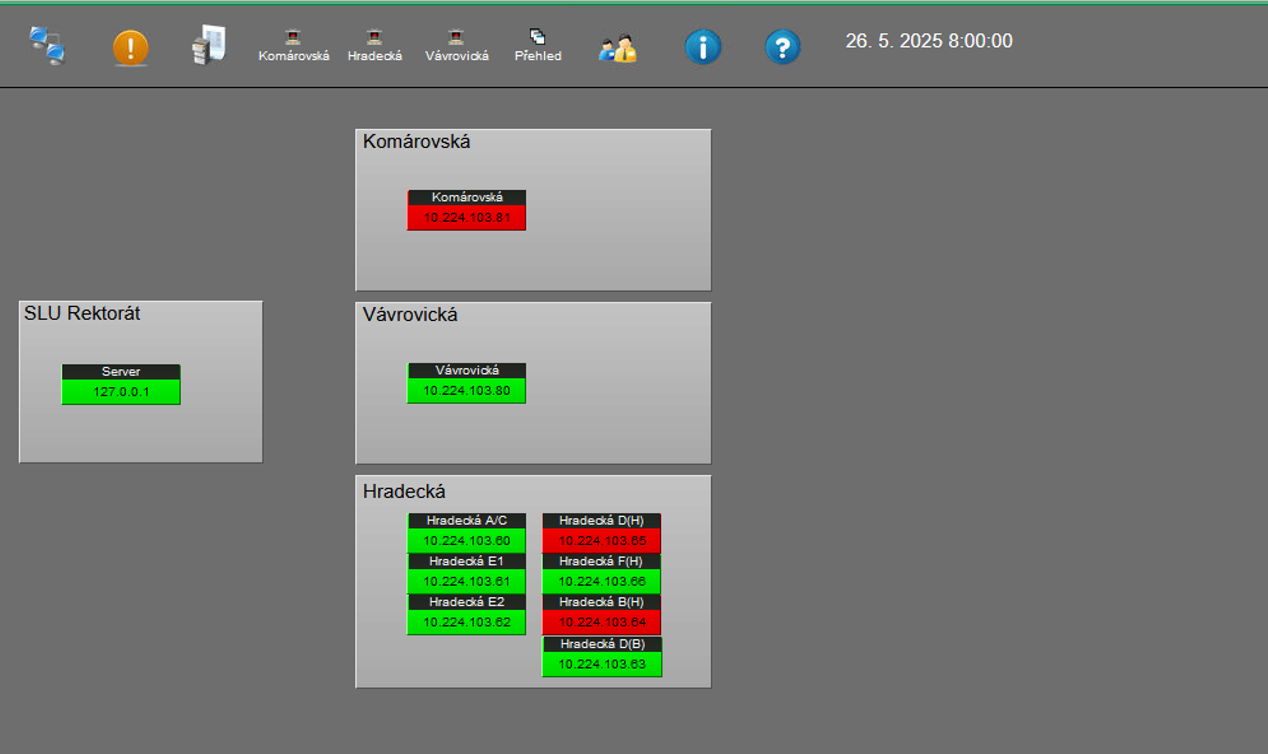Open the users management icon
This screenshot has width=1268, height=754.
[617, 47]
